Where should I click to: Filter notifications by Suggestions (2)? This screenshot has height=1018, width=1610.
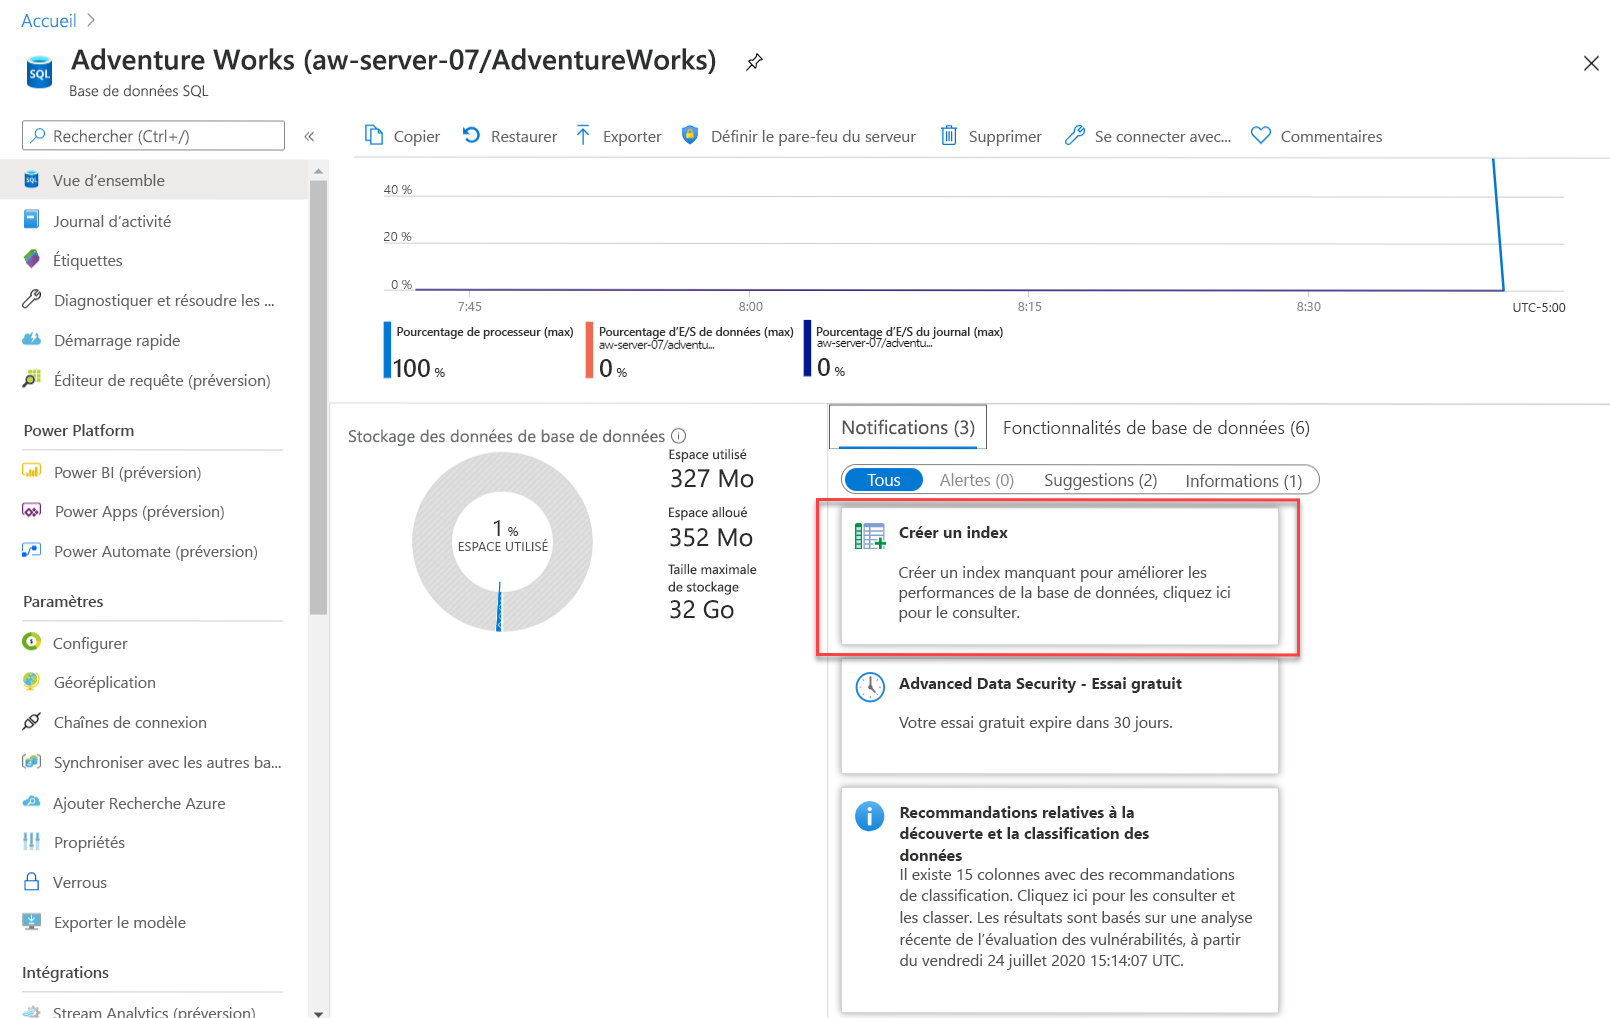pos(1100,480)
